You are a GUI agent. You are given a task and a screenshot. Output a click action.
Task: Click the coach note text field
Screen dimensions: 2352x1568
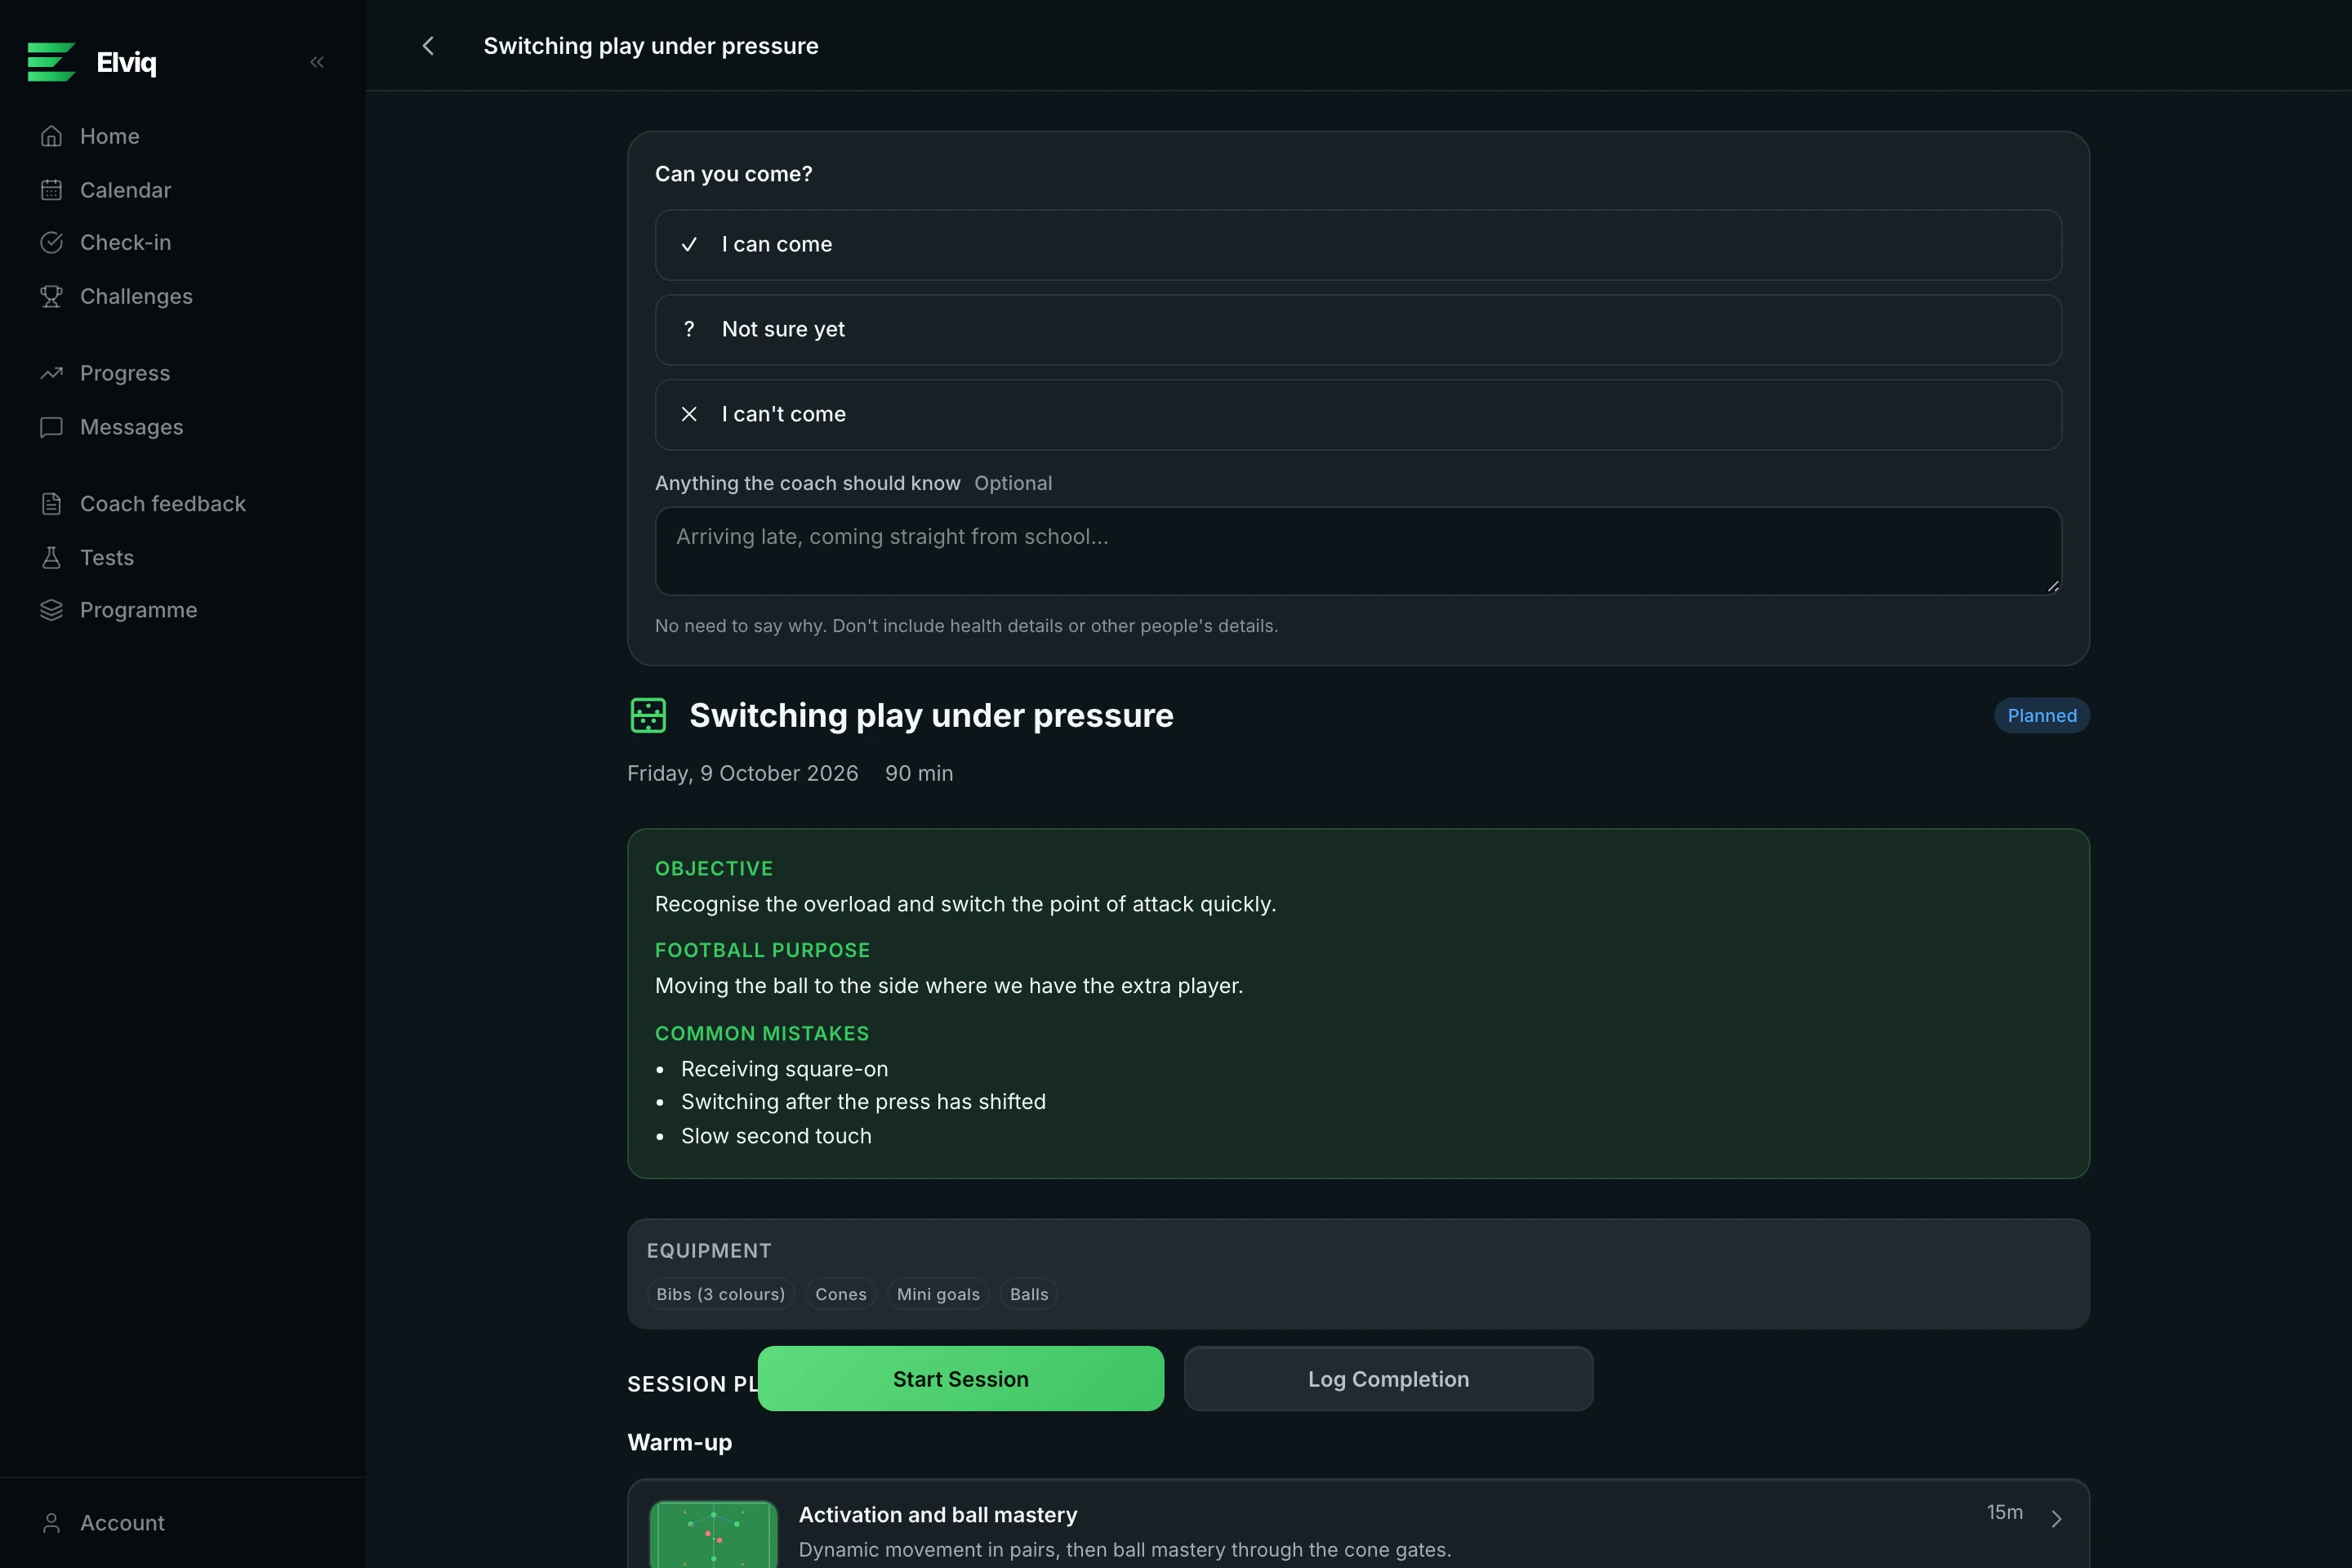click(1358, 551)
